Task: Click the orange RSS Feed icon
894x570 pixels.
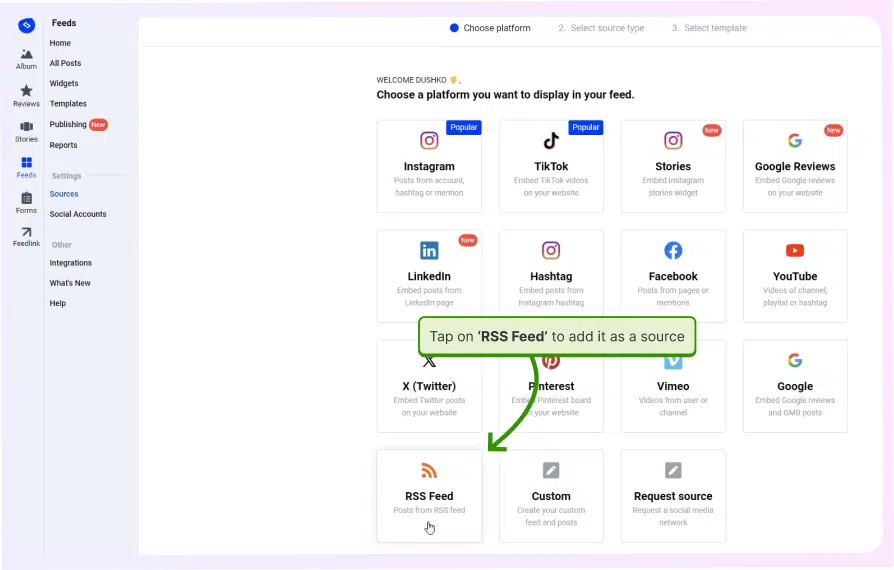Action: click(x=429, y=470)
